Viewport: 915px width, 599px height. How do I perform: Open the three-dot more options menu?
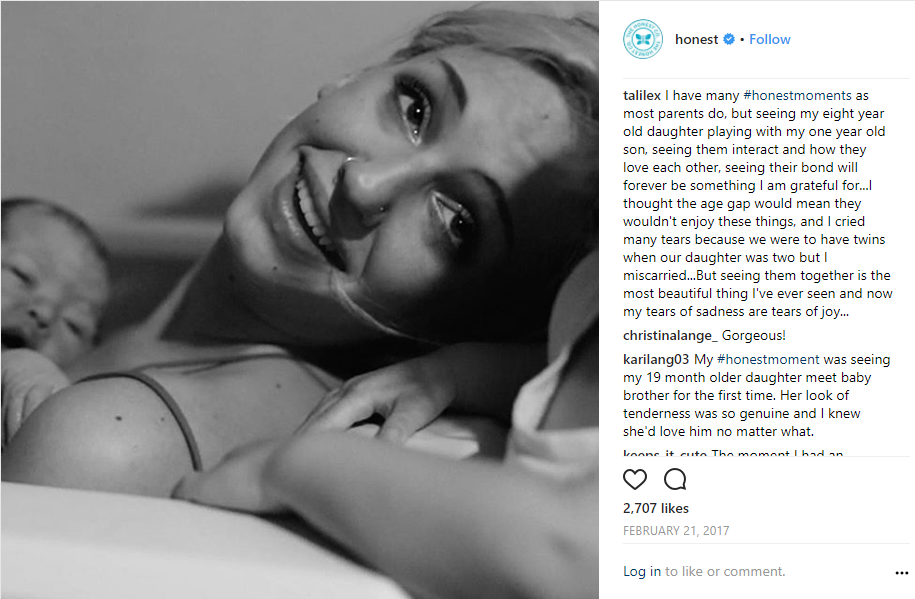(x=902, y=573)
